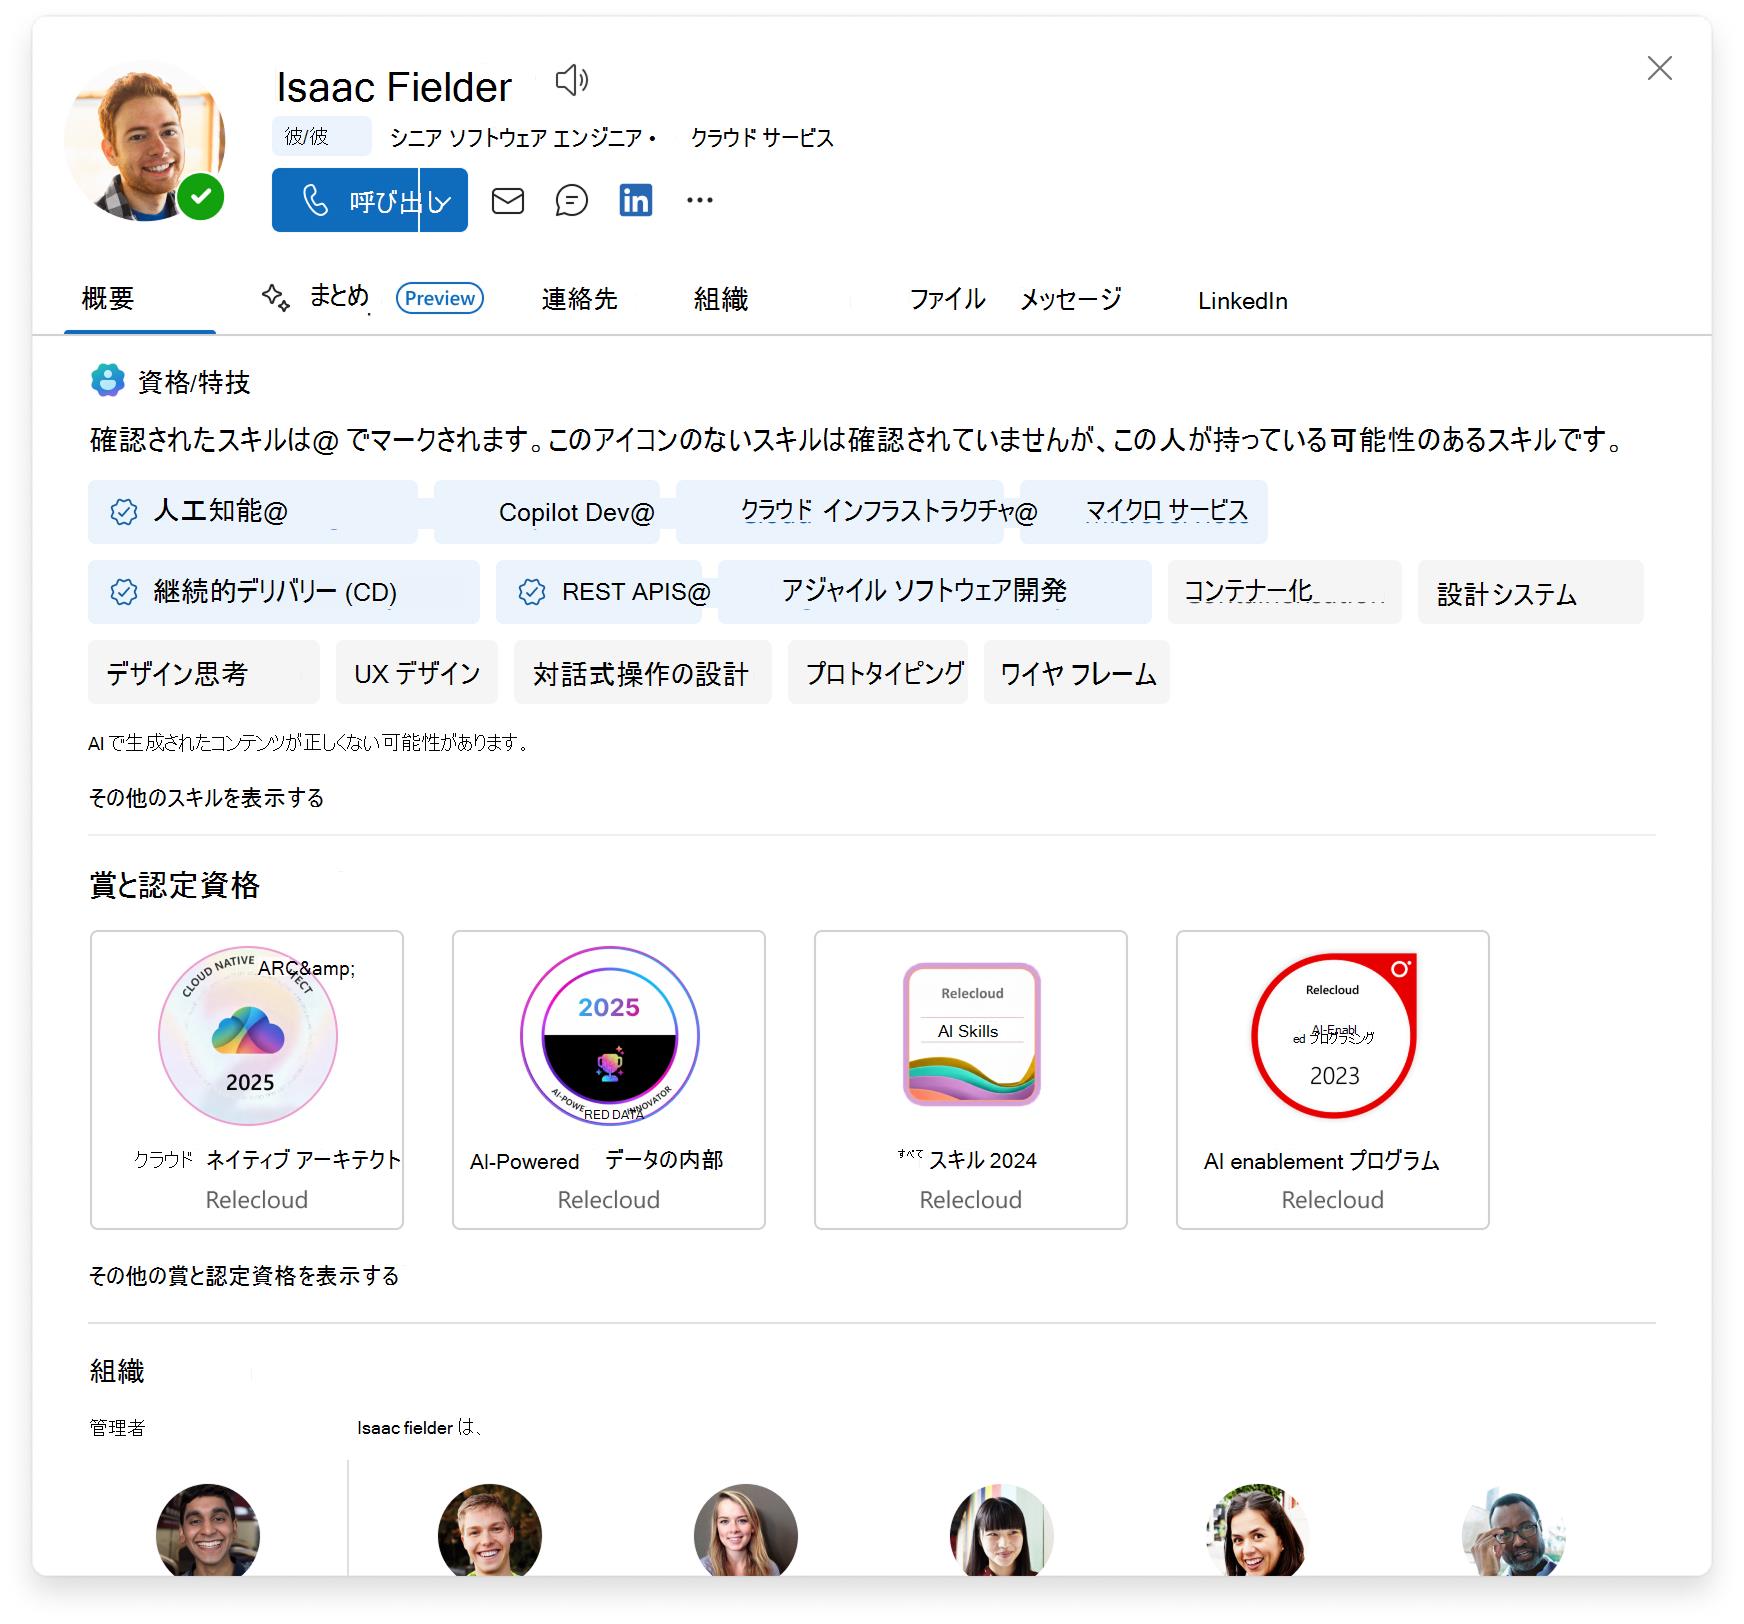
Task: Open the LinkedIn icon in the header
Action: (636, 201)
